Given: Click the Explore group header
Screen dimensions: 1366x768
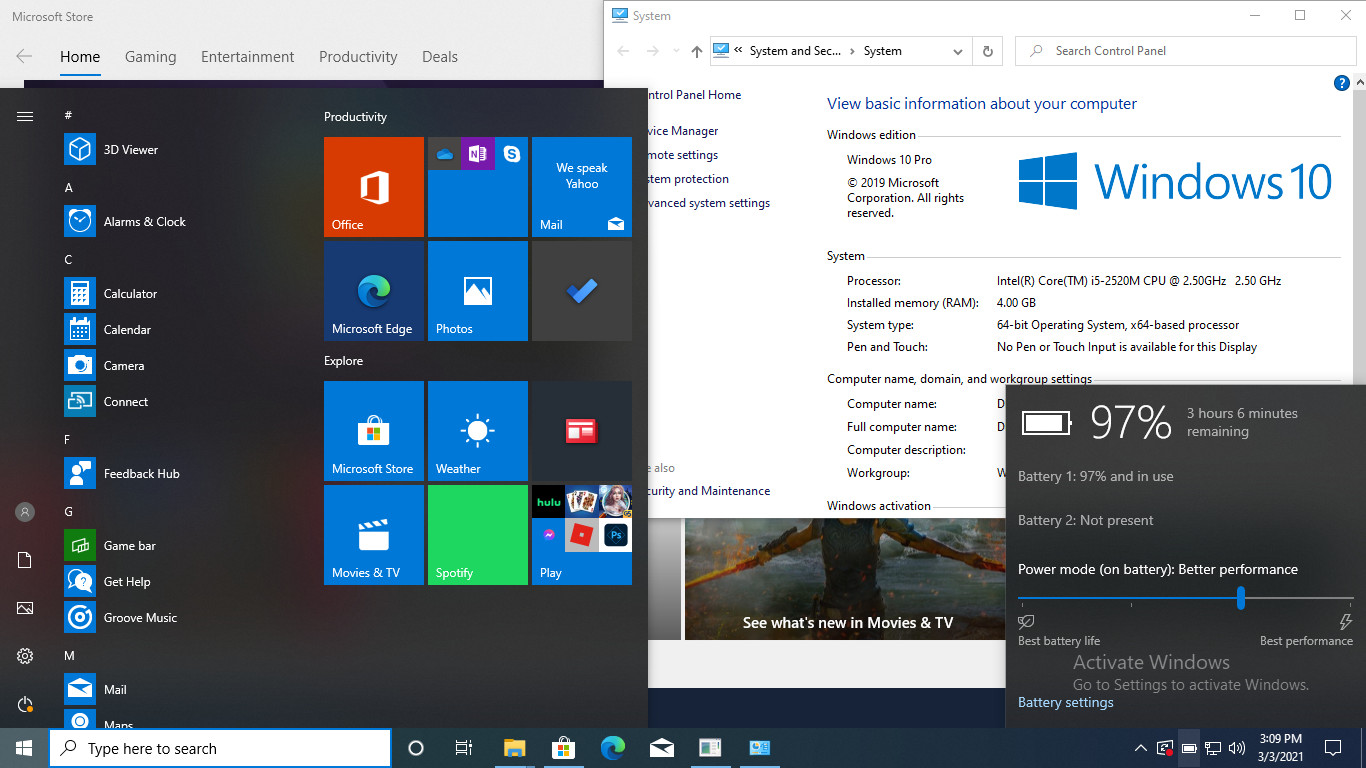Looking at the screenshot, I should pos(343,361).
